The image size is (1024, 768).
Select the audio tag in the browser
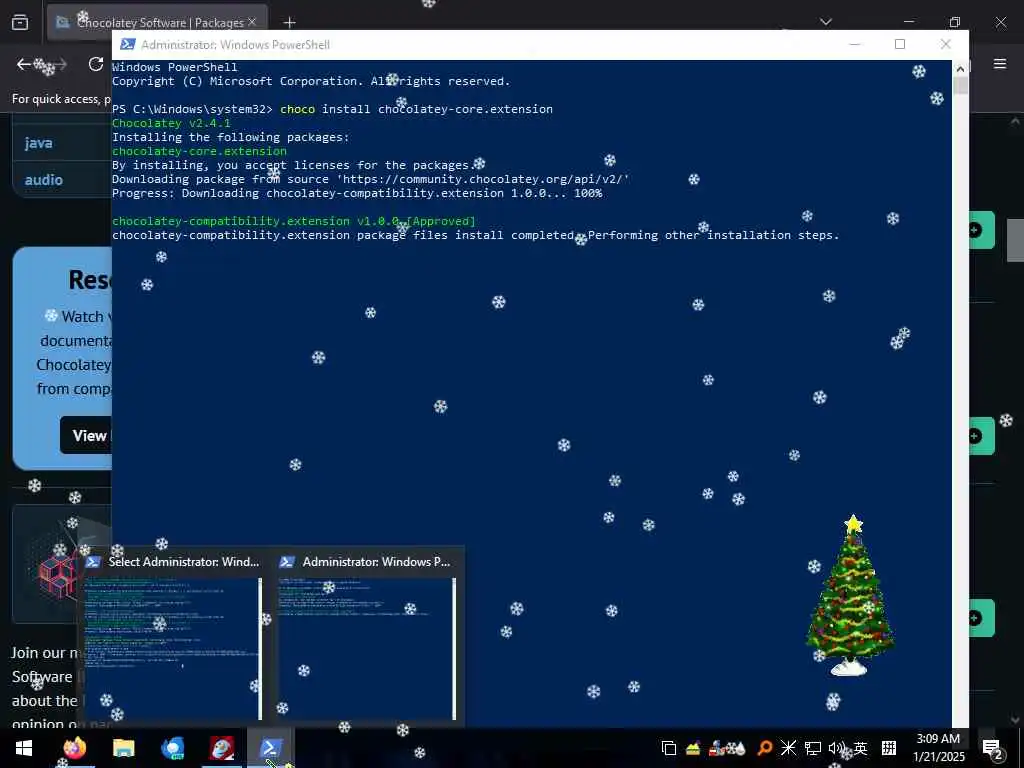(44, 180)
